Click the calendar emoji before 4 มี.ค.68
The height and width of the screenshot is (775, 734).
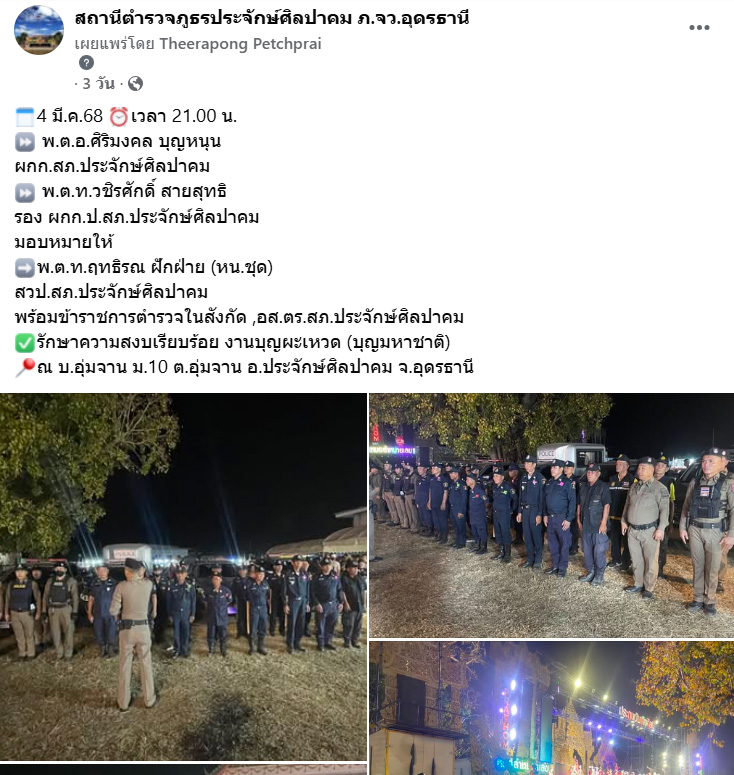25,117
